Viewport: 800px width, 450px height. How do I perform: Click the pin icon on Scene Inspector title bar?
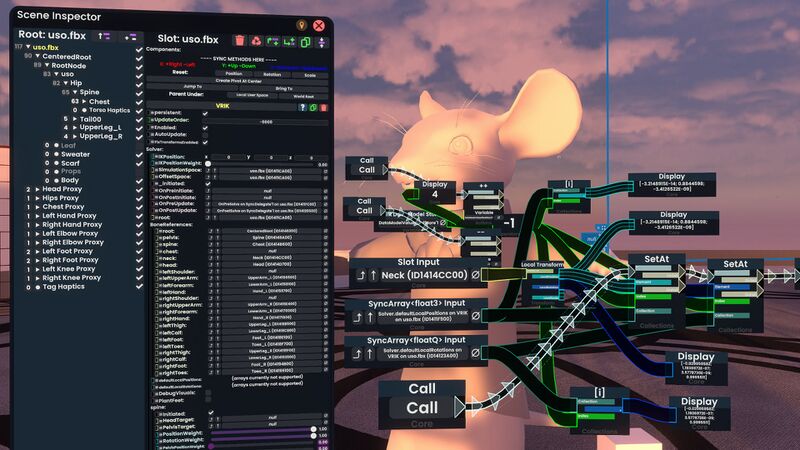click(x=302, y=25)
